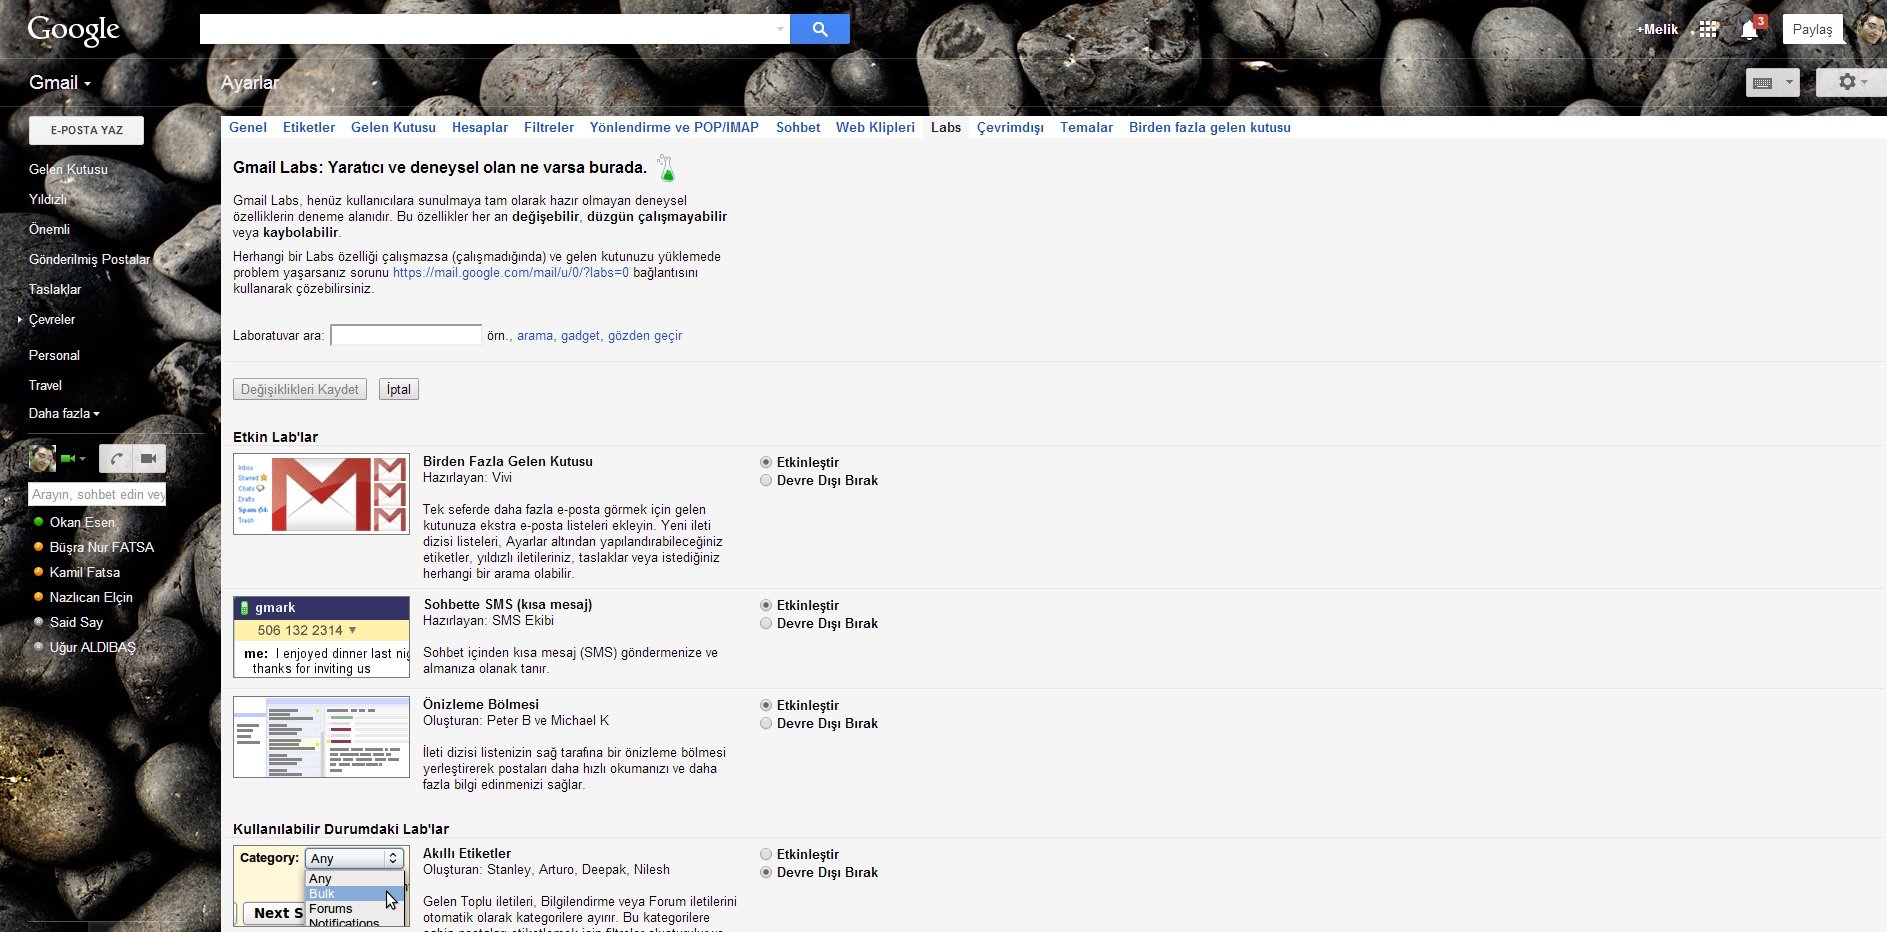Focus the chat search box
1887x932 pixels.
pos(97,494)
